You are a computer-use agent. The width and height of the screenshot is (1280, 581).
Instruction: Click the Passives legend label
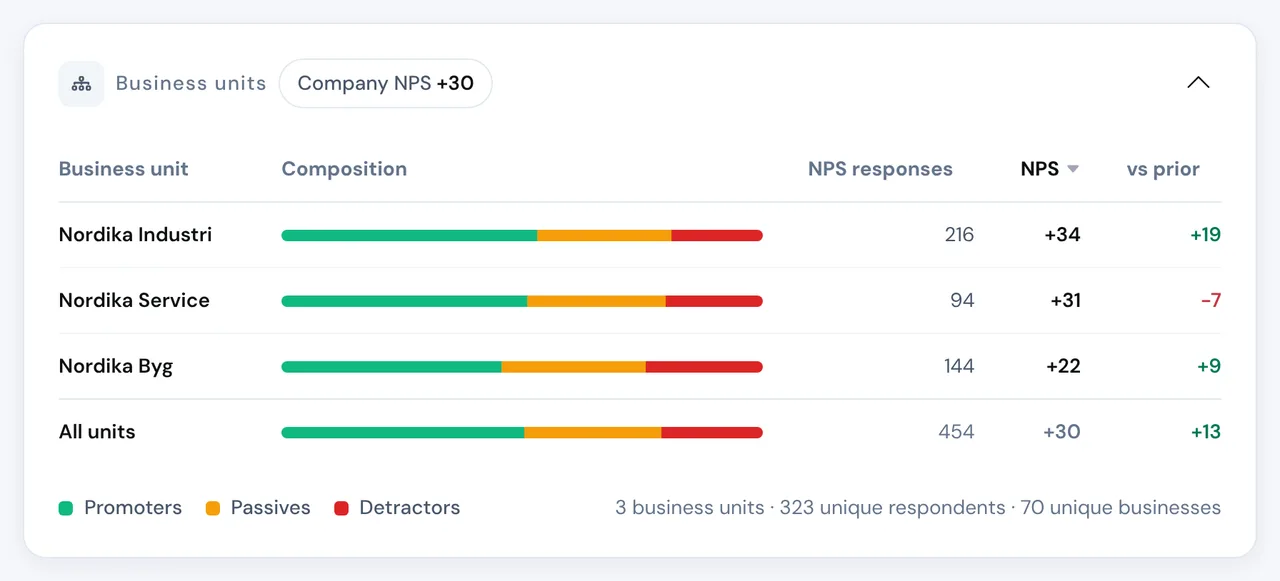pyautogui.click(x=270, y=508)
